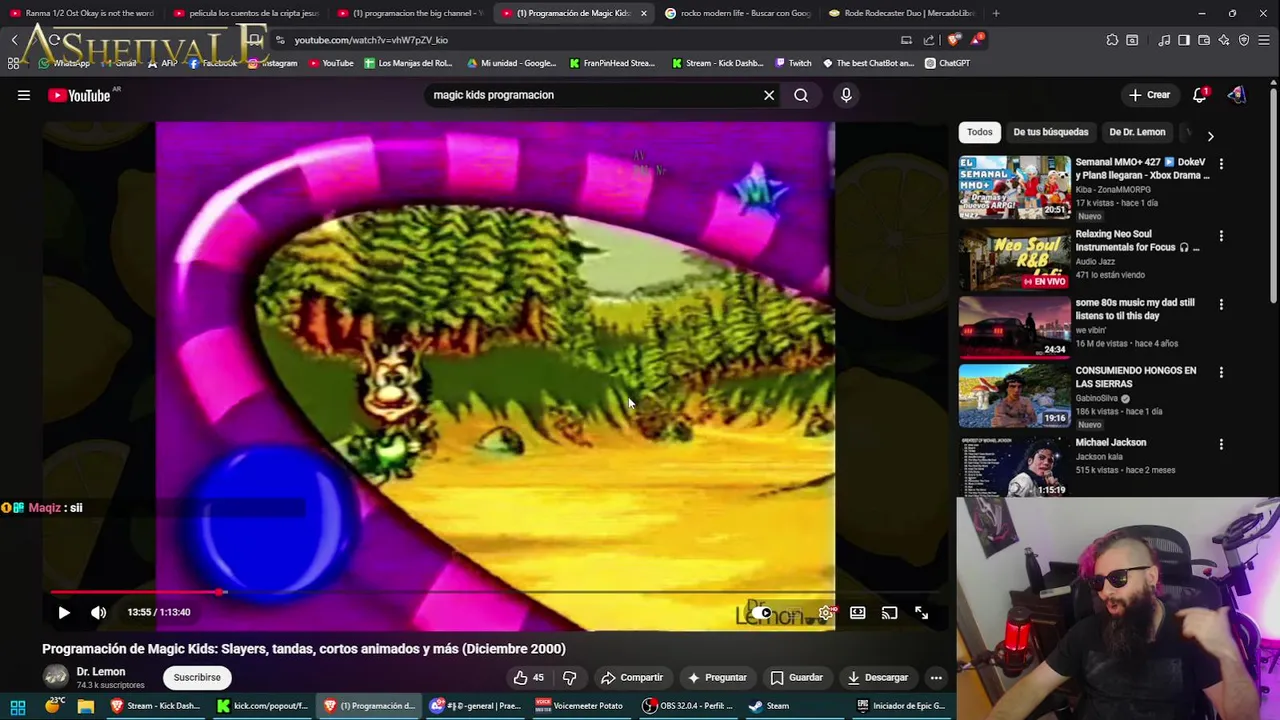Image resolution: width=1280 pixels, height=720 pixels.
Task: Create content with the Crear button
Action: click(x=1148, y=95)
